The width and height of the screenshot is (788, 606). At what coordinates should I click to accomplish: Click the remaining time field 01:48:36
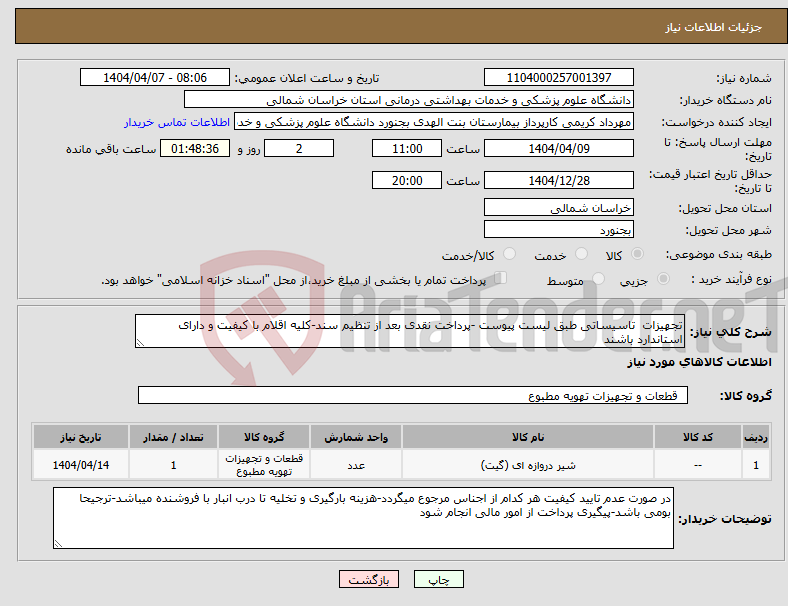[195, 149]
